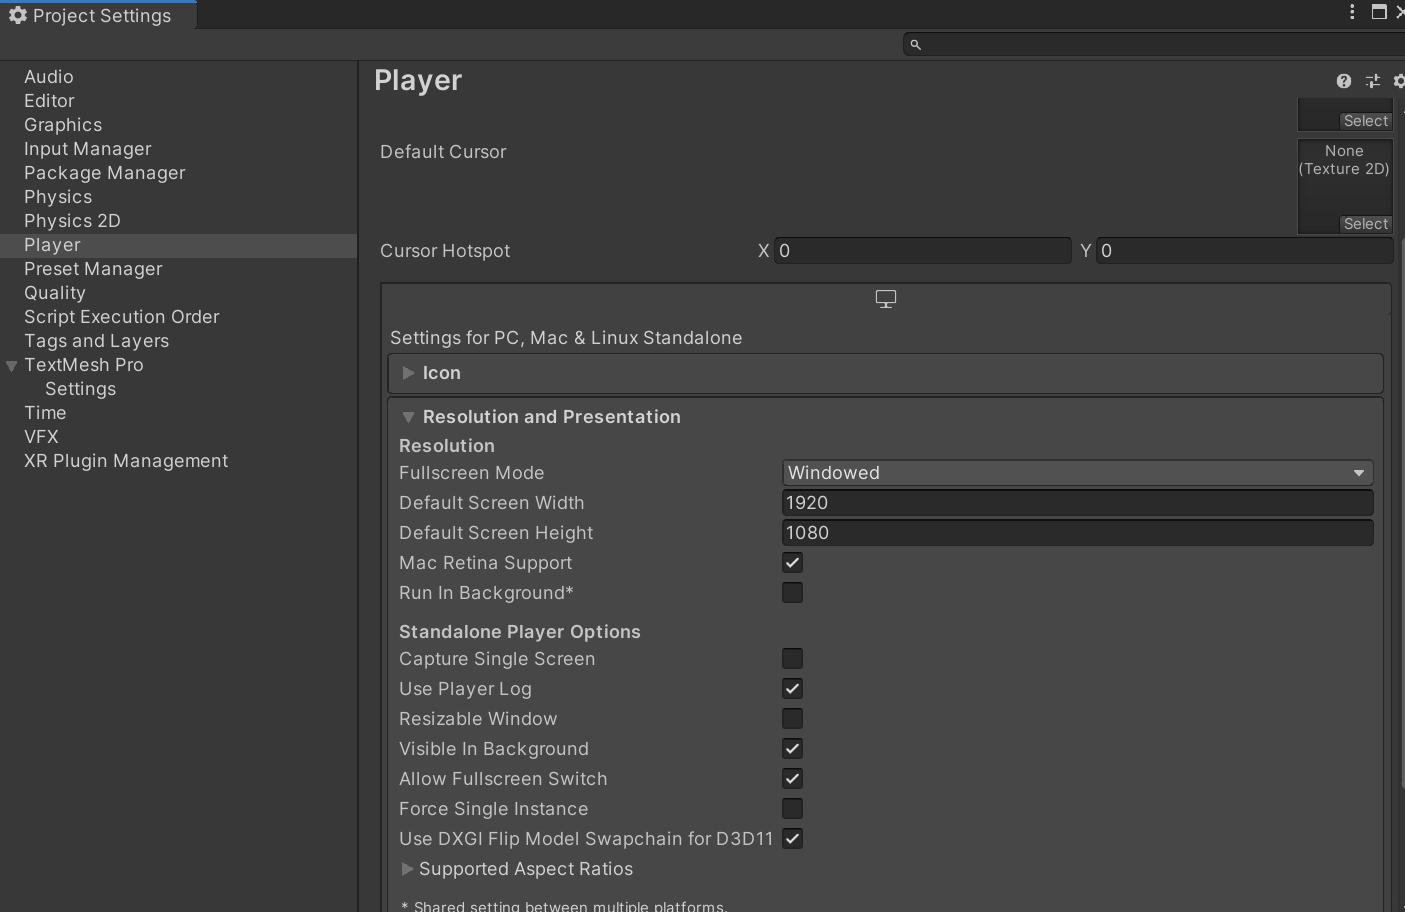Maximize the Project Settings window
Image resolution: width=1405 pixels, height=912 pixels.
coord(1379,12)
